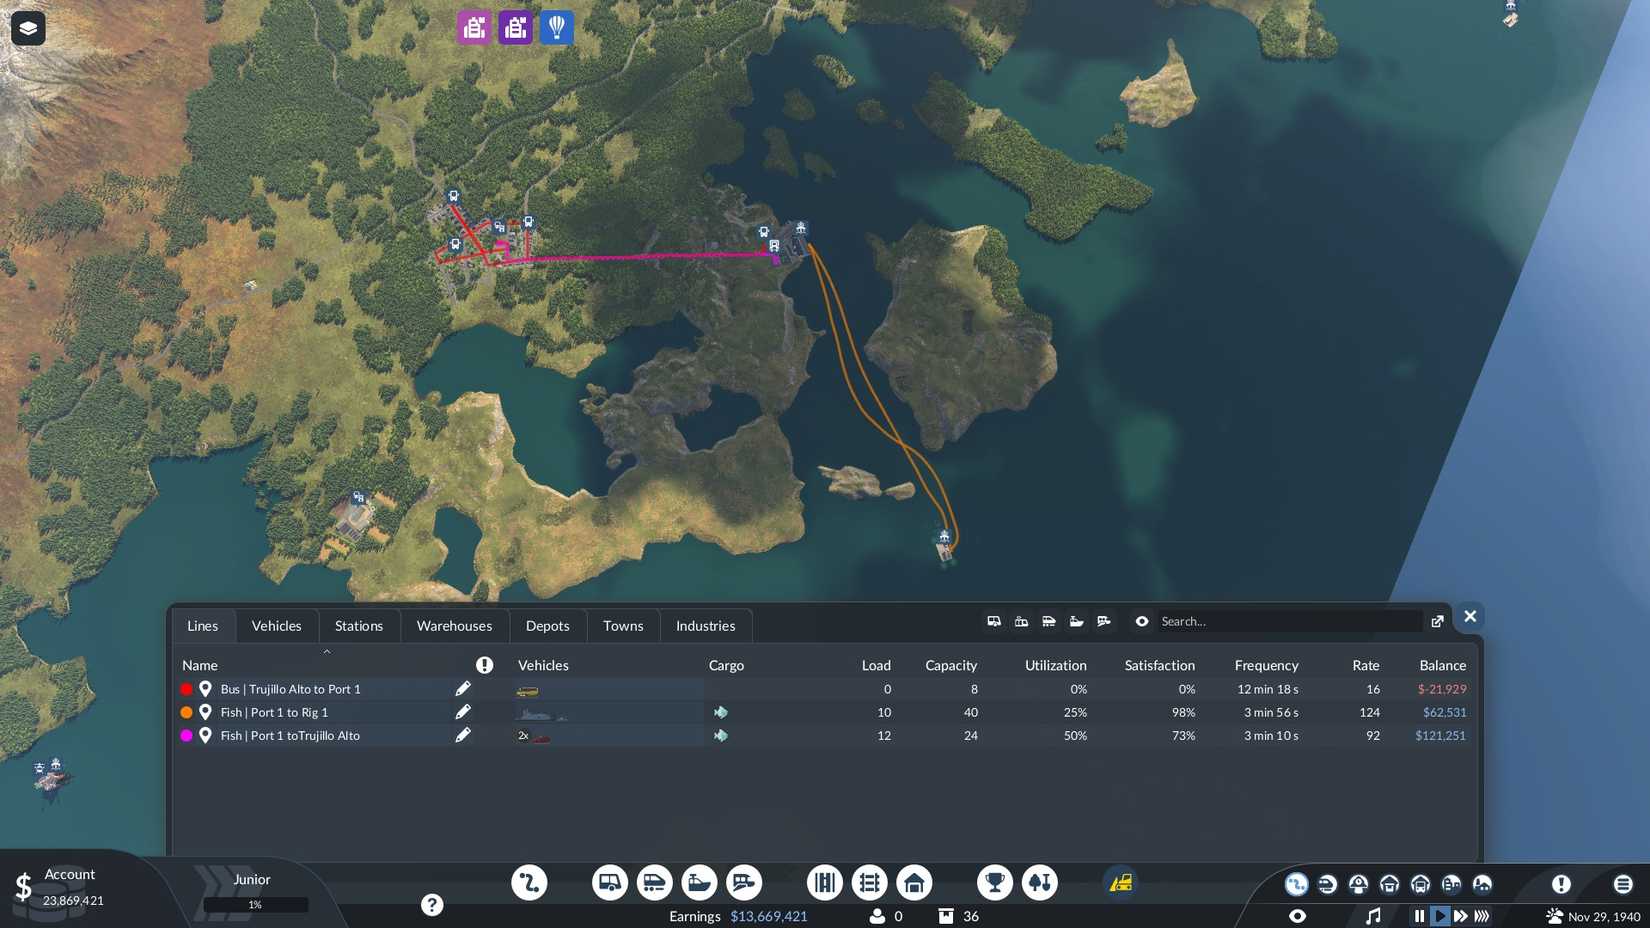The width and height of the screenshot is (1650, 928).
Task: Activate the yellow bulldozer tool
Action: [x=1121, y=883]
